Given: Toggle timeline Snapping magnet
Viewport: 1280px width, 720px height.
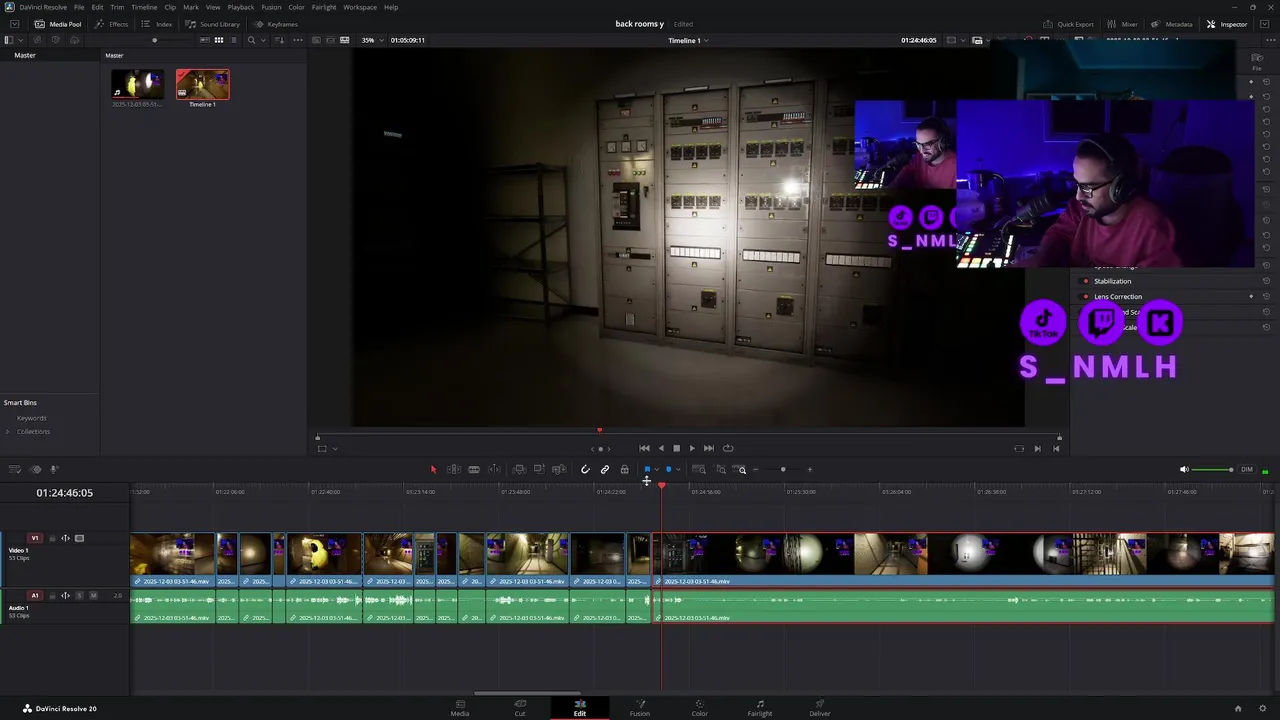Looking at the screenshot, I should tap(585, 469).
